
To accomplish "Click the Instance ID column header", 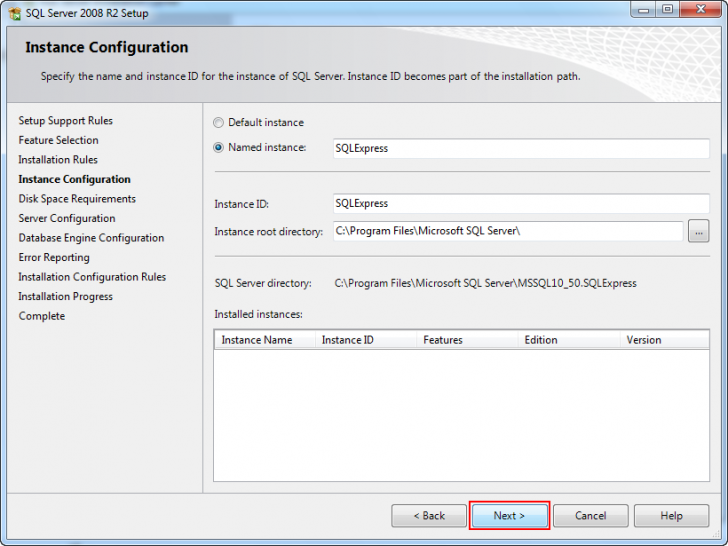I will pyautogui.click(x=366, y=340).
